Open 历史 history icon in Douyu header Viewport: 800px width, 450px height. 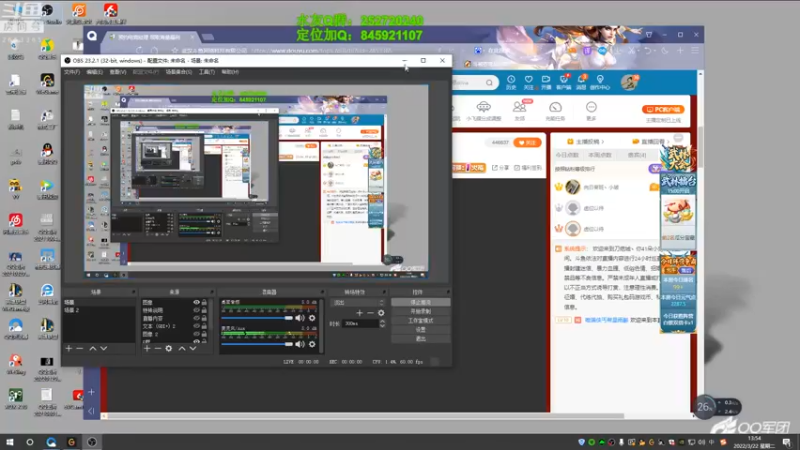coord(511,82)
